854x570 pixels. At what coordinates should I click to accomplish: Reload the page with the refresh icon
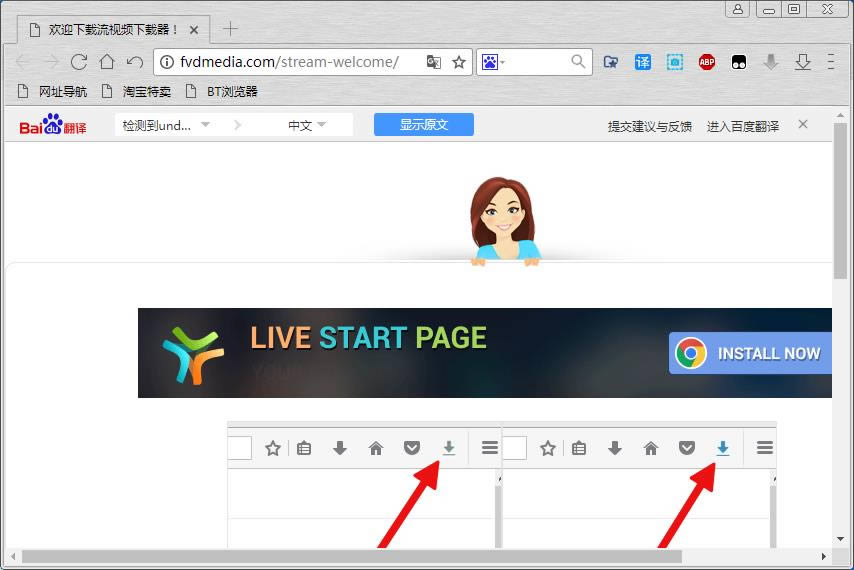pos(79,62)
